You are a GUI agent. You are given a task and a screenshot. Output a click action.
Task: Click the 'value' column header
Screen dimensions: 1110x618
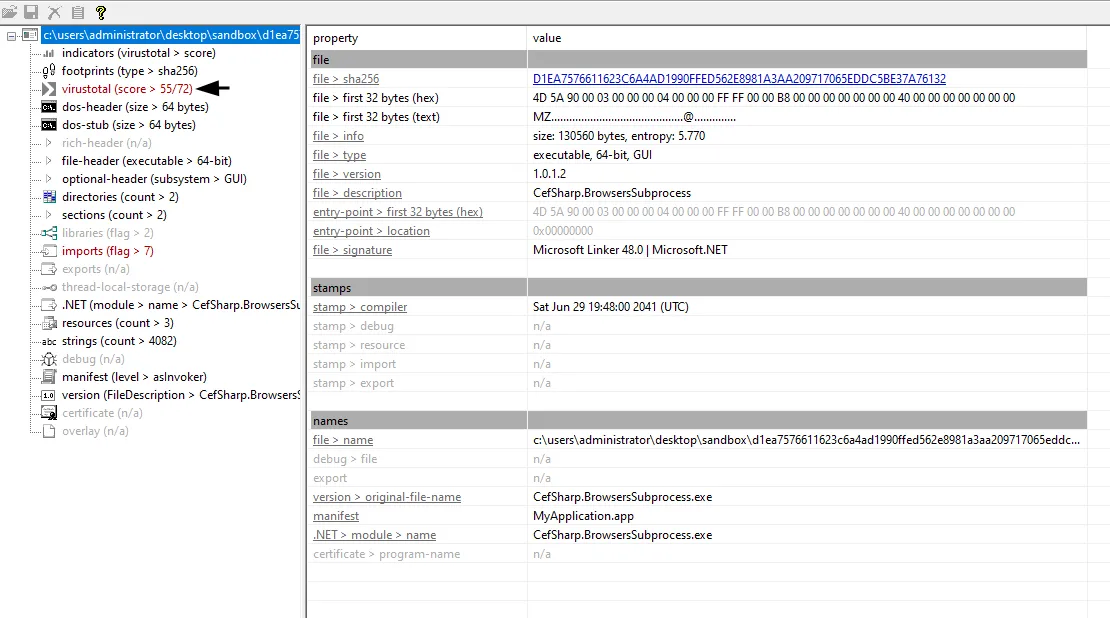click(x=547, y=38)
